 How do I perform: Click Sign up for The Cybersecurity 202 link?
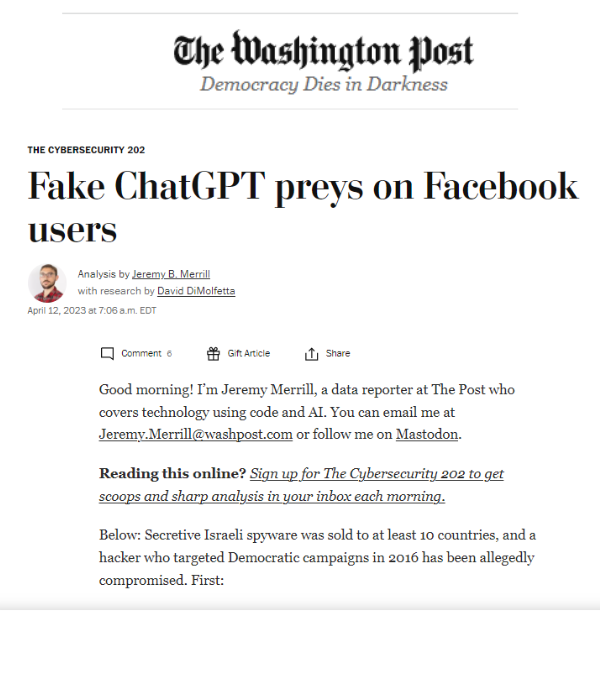pos(376,474)
